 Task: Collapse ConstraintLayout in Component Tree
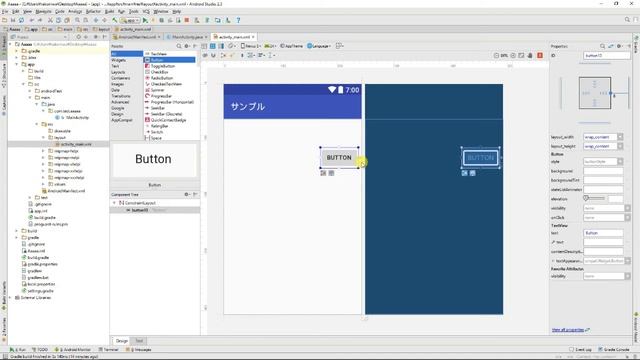pyautogui.click(x=114, y=202)
